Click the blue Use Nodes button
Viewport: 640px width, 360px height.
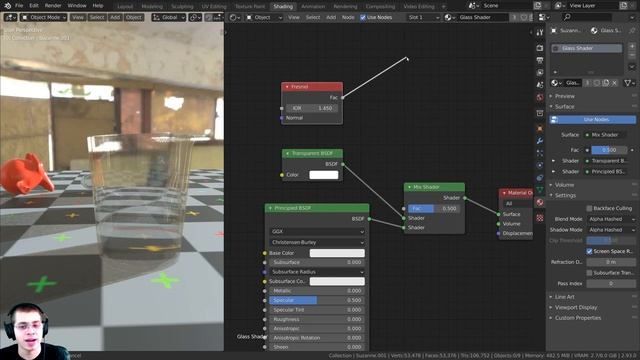(x=593, y=120)
